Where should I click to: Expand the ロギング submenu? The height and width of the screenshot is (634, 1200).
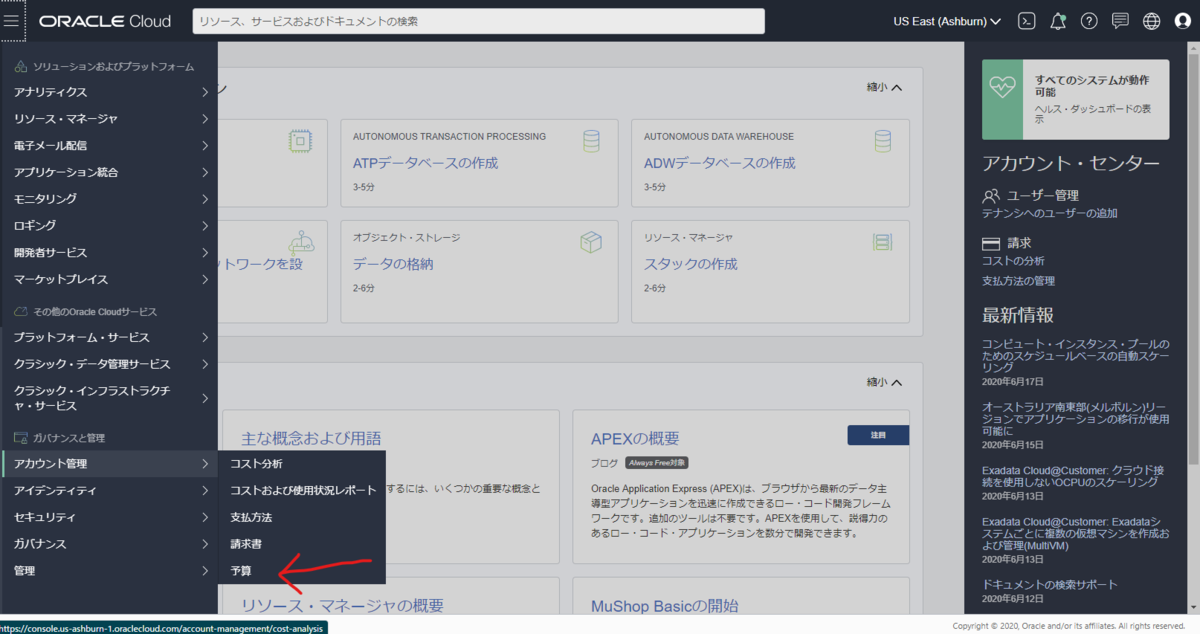click(x=108, y=226)
